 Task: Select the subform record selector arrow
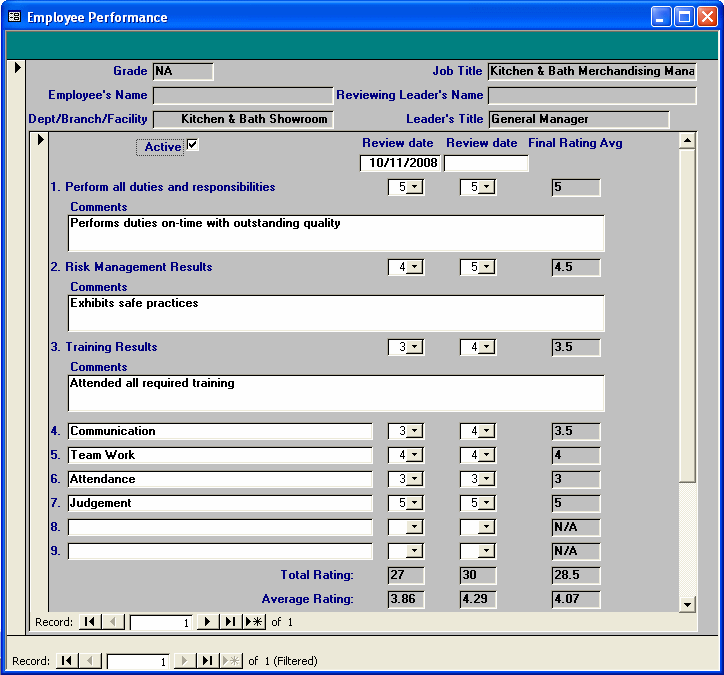(x=40, y=139)
